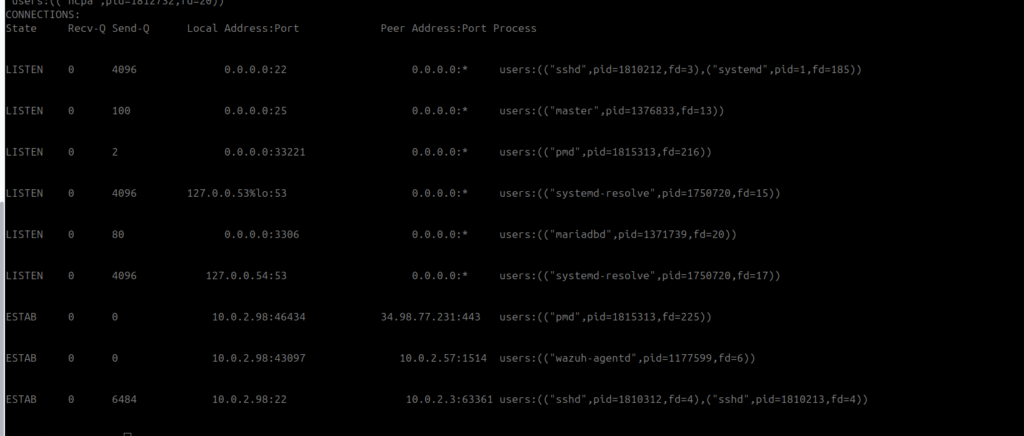Click the Recv-Q column header
Screen dimensions: 1024x436
(86, 28)
